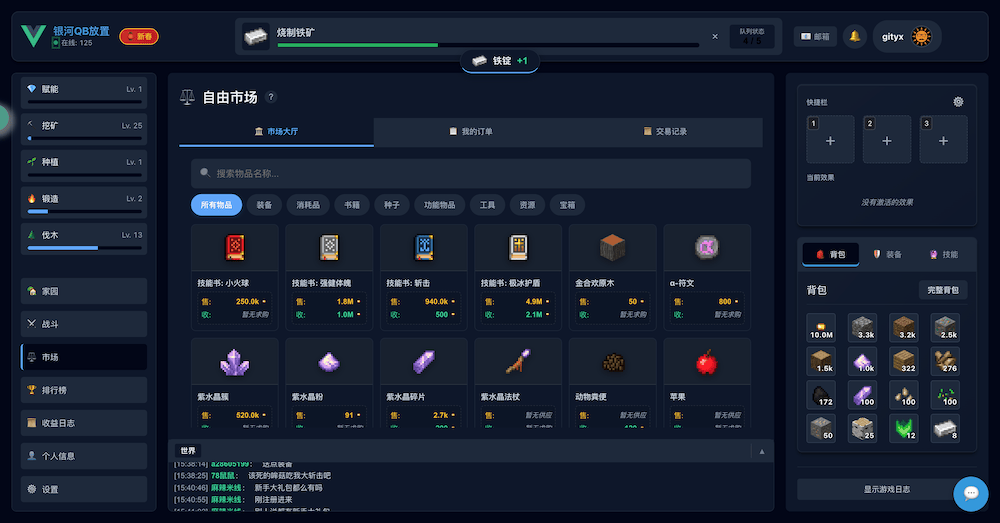The width and height of the screenshot is (1000, 523).
Task: Open the quick bar settings gear
Action: click(x=958, y=102)
